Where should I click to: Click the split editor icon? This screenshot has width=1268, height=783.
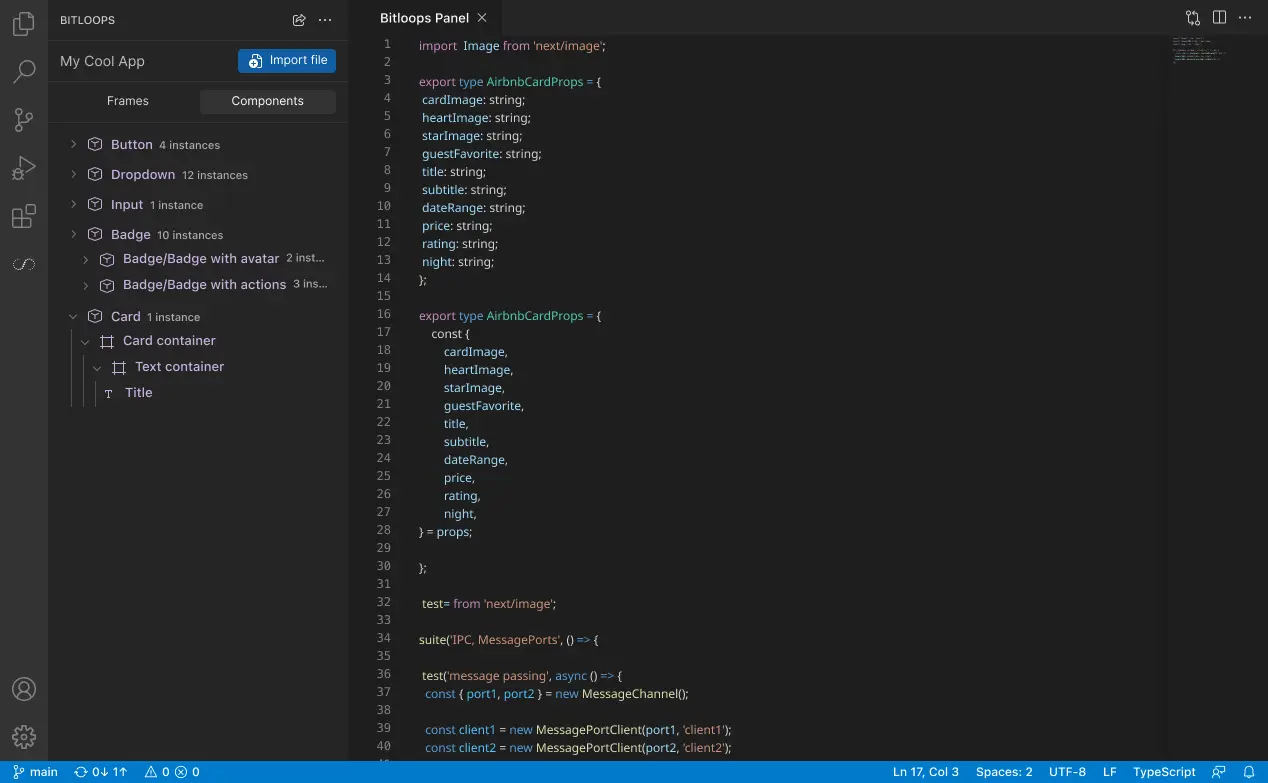click(1219, 18)
